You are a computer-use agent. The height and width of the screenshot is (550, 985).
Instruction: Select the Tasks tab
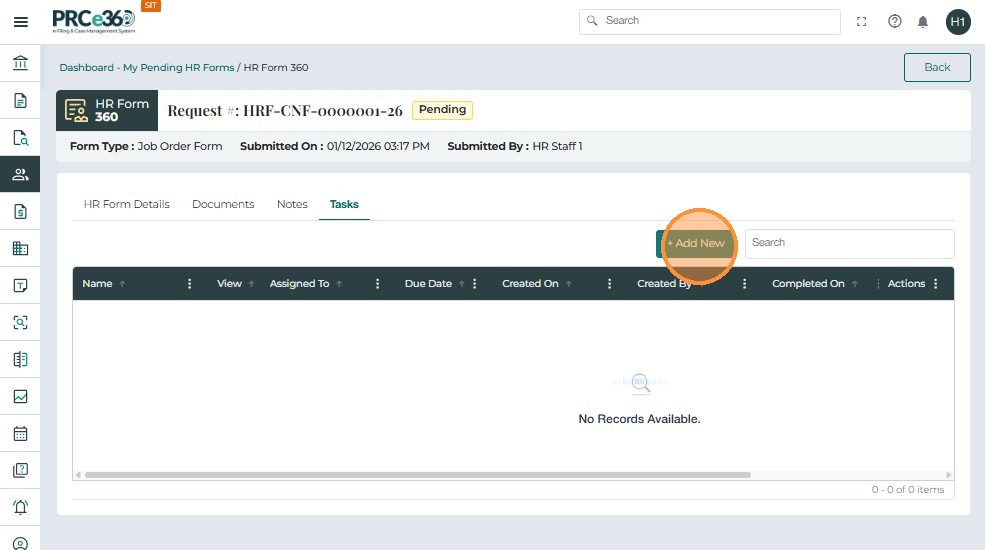344,204
